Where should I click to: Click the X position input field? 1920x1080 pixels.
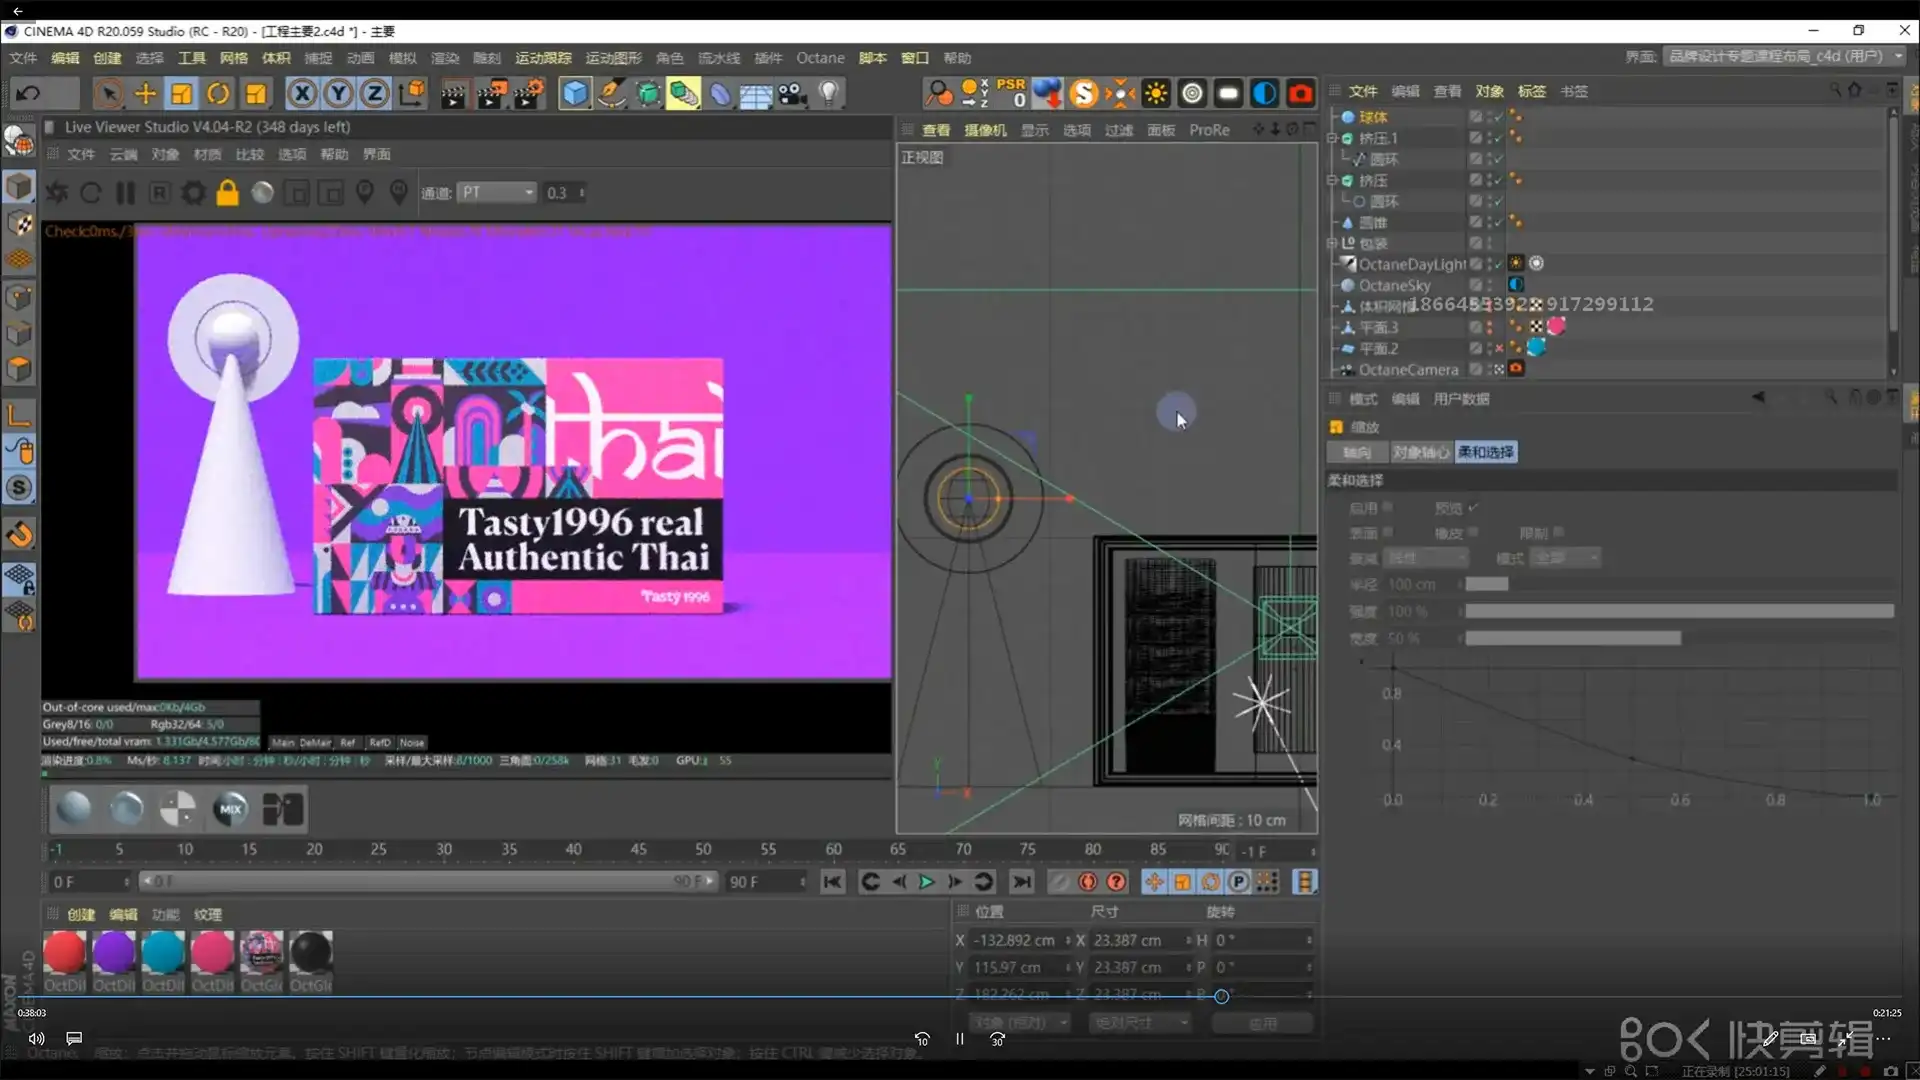tap(1015, 941)
